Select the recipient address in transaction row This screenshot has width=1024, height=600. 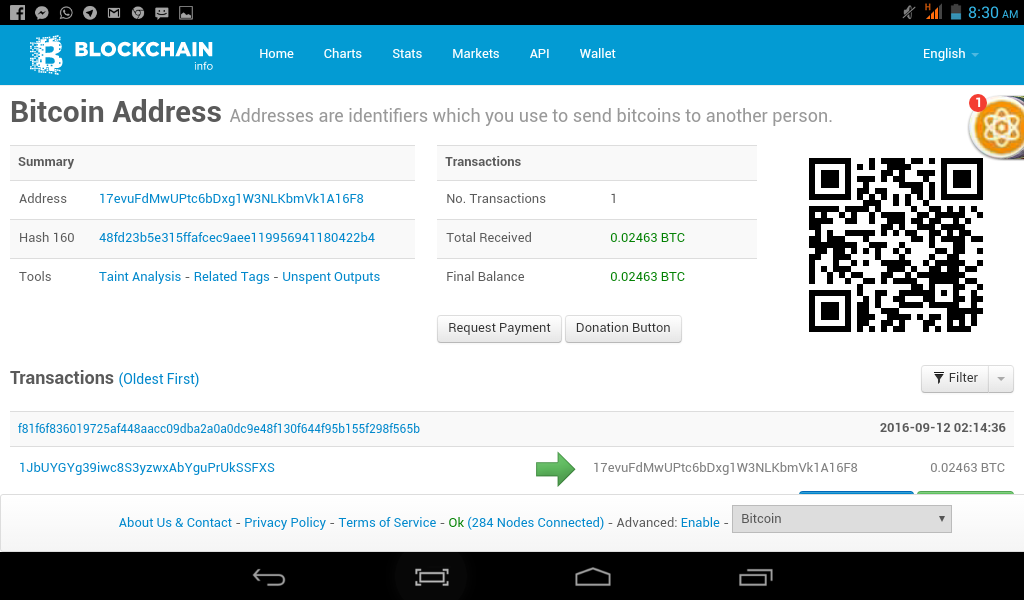(725, 468)
